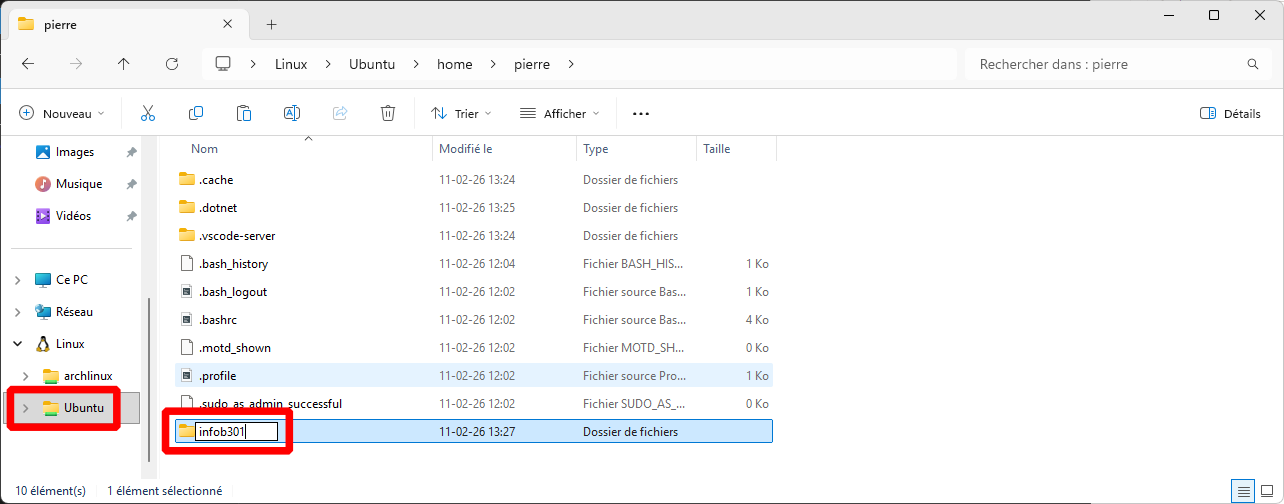The width and height of the screenshot is (1284, 504).
Task: Refresh the current folder view
Action: click(172, 64)
